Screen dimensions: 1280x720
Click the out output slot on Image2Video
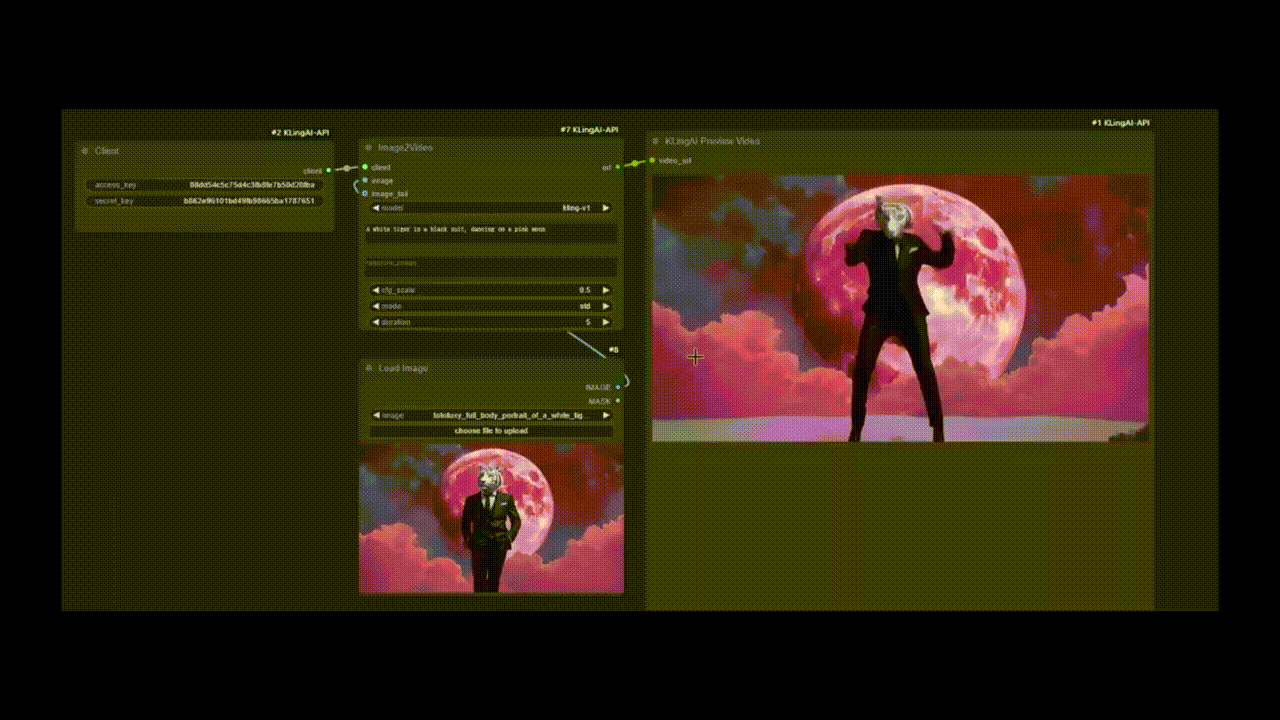coord(619,167)
